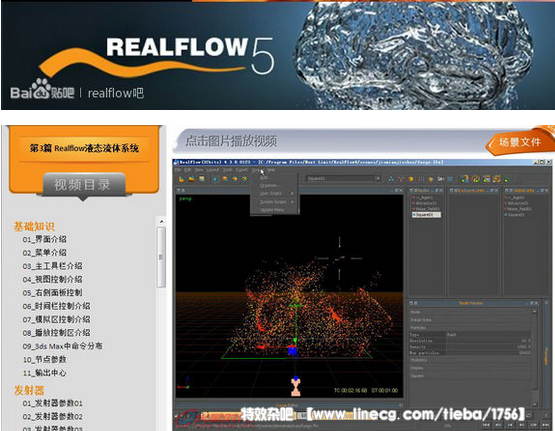Expand the Statistics section in Node Params
The width and height of the screenshot is (555, 431).
click(x=470, y=360)
